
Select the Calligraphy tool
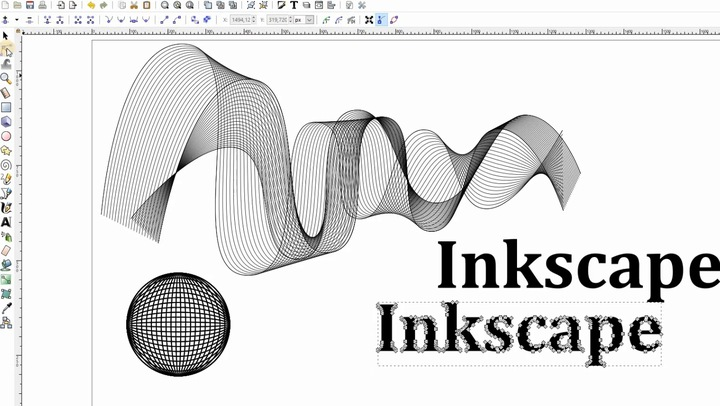point(6,208)
